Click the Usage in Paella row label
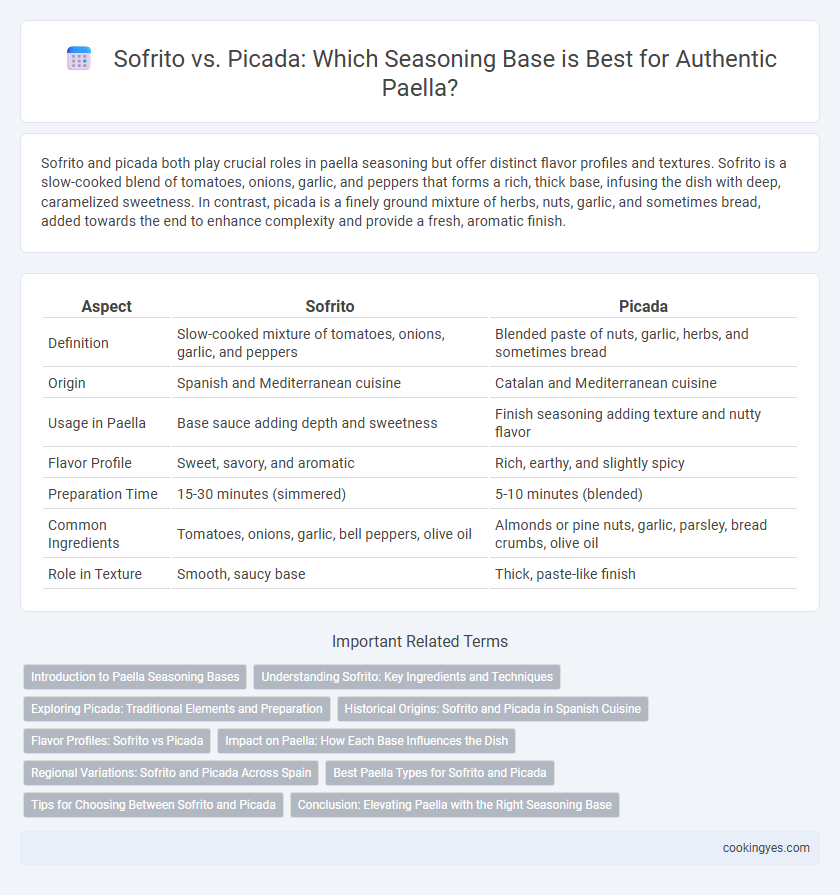Screen dimensions: 840x895 click(x=97, y=423)
